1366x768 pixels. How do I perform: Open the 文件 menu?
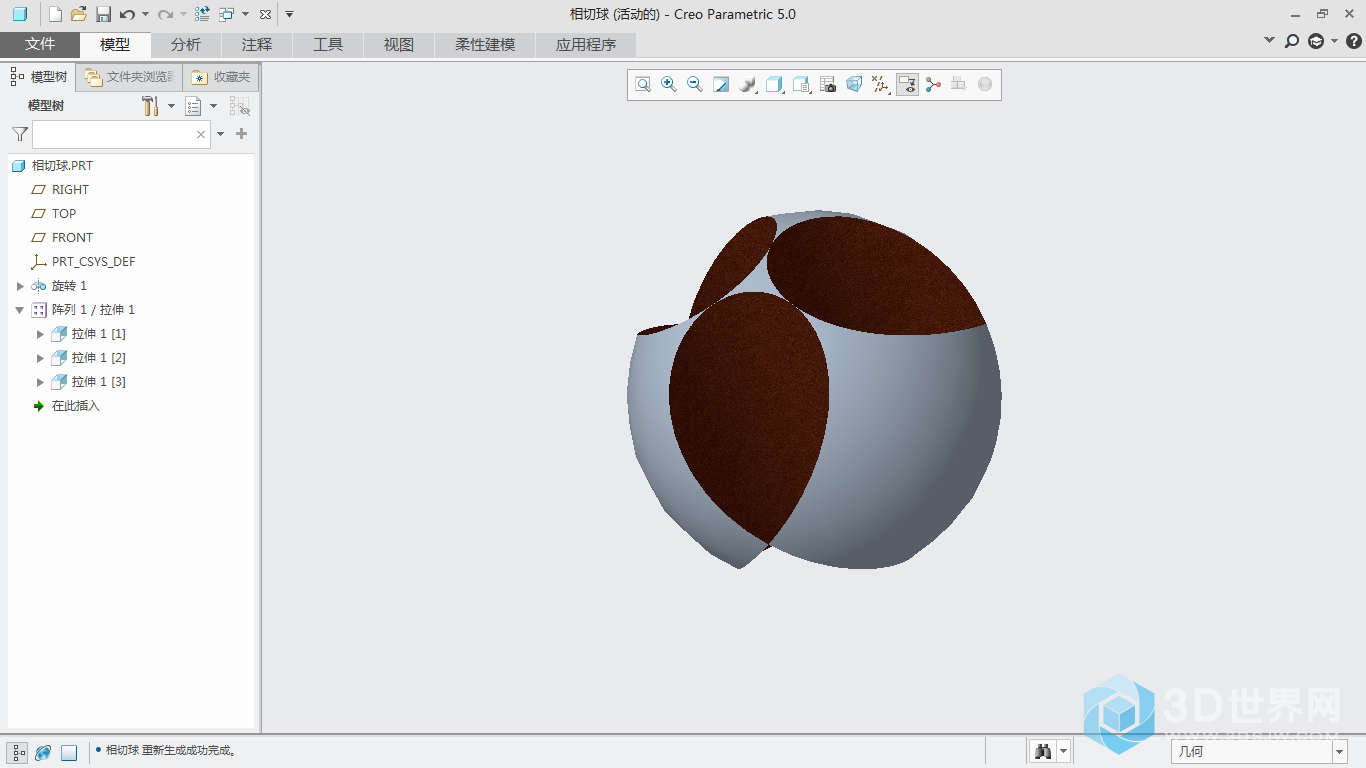click(40, 45)
